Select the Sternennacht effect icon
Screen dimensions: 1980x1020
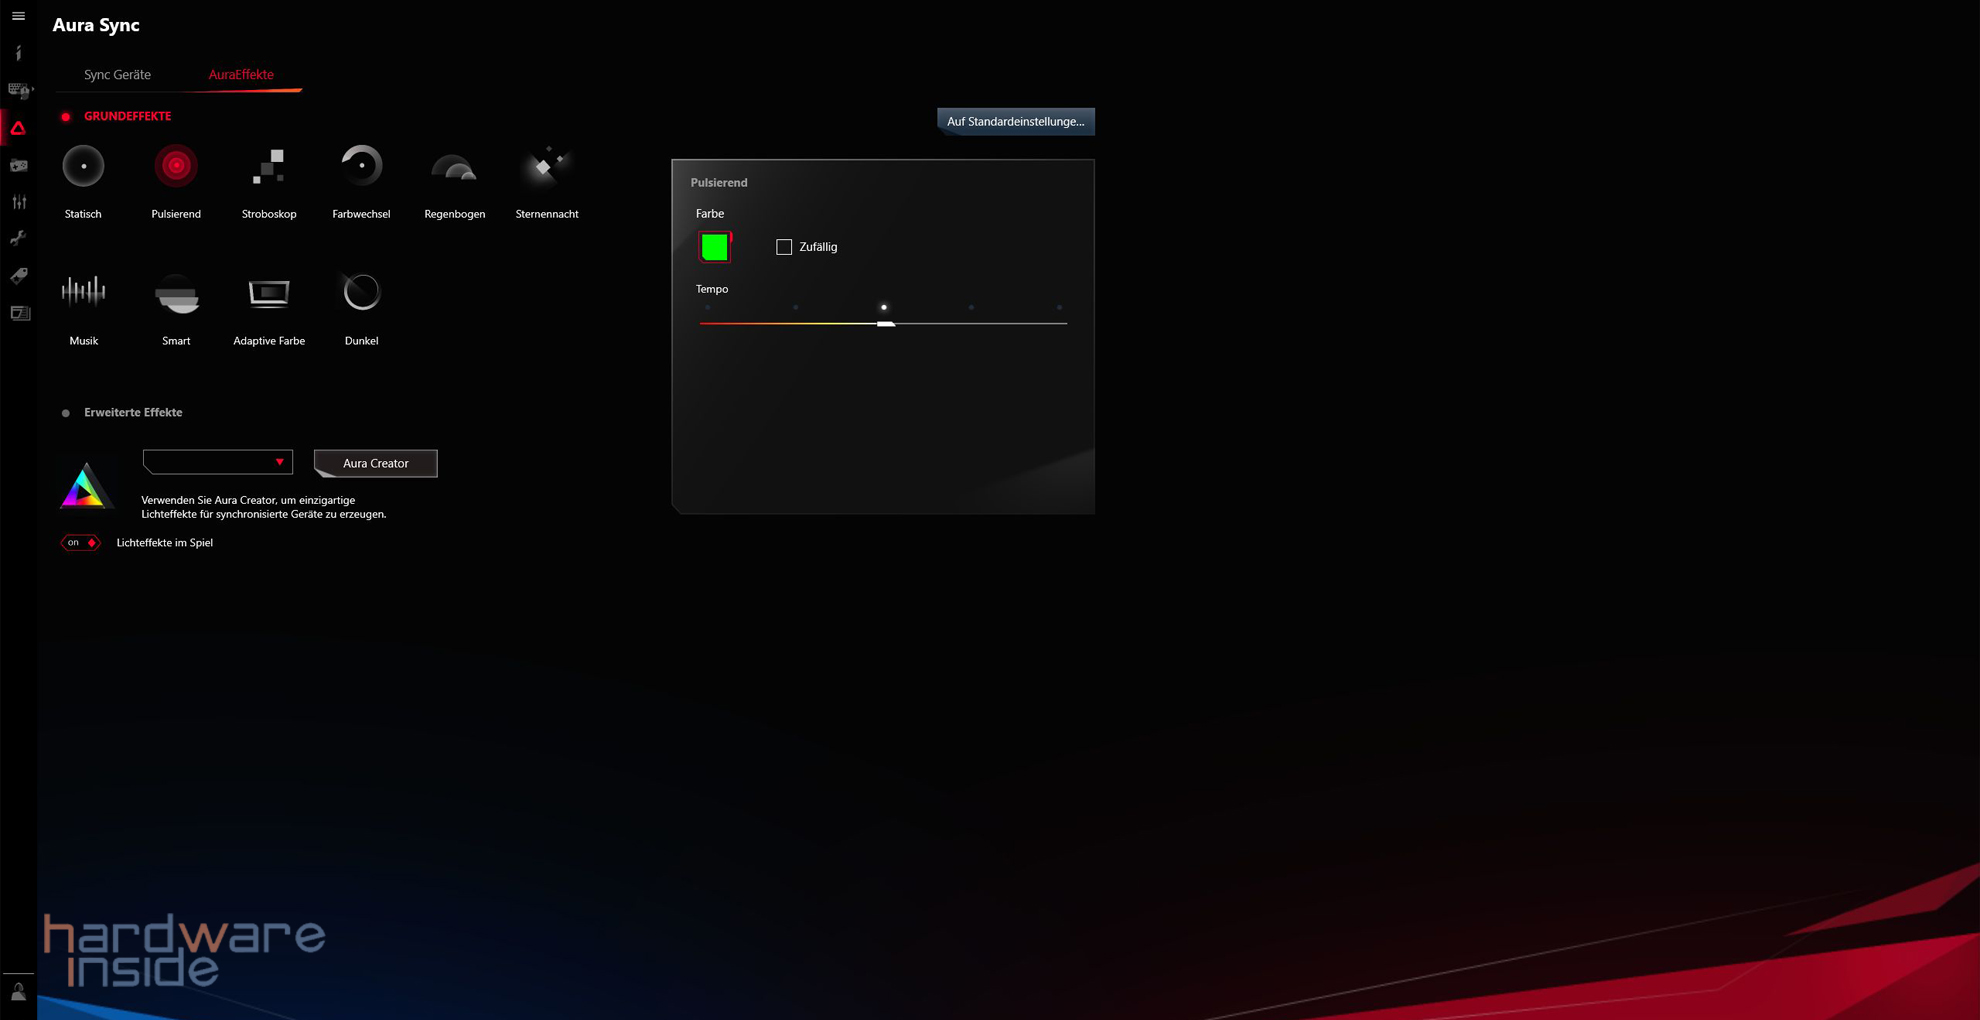(546, 167)
